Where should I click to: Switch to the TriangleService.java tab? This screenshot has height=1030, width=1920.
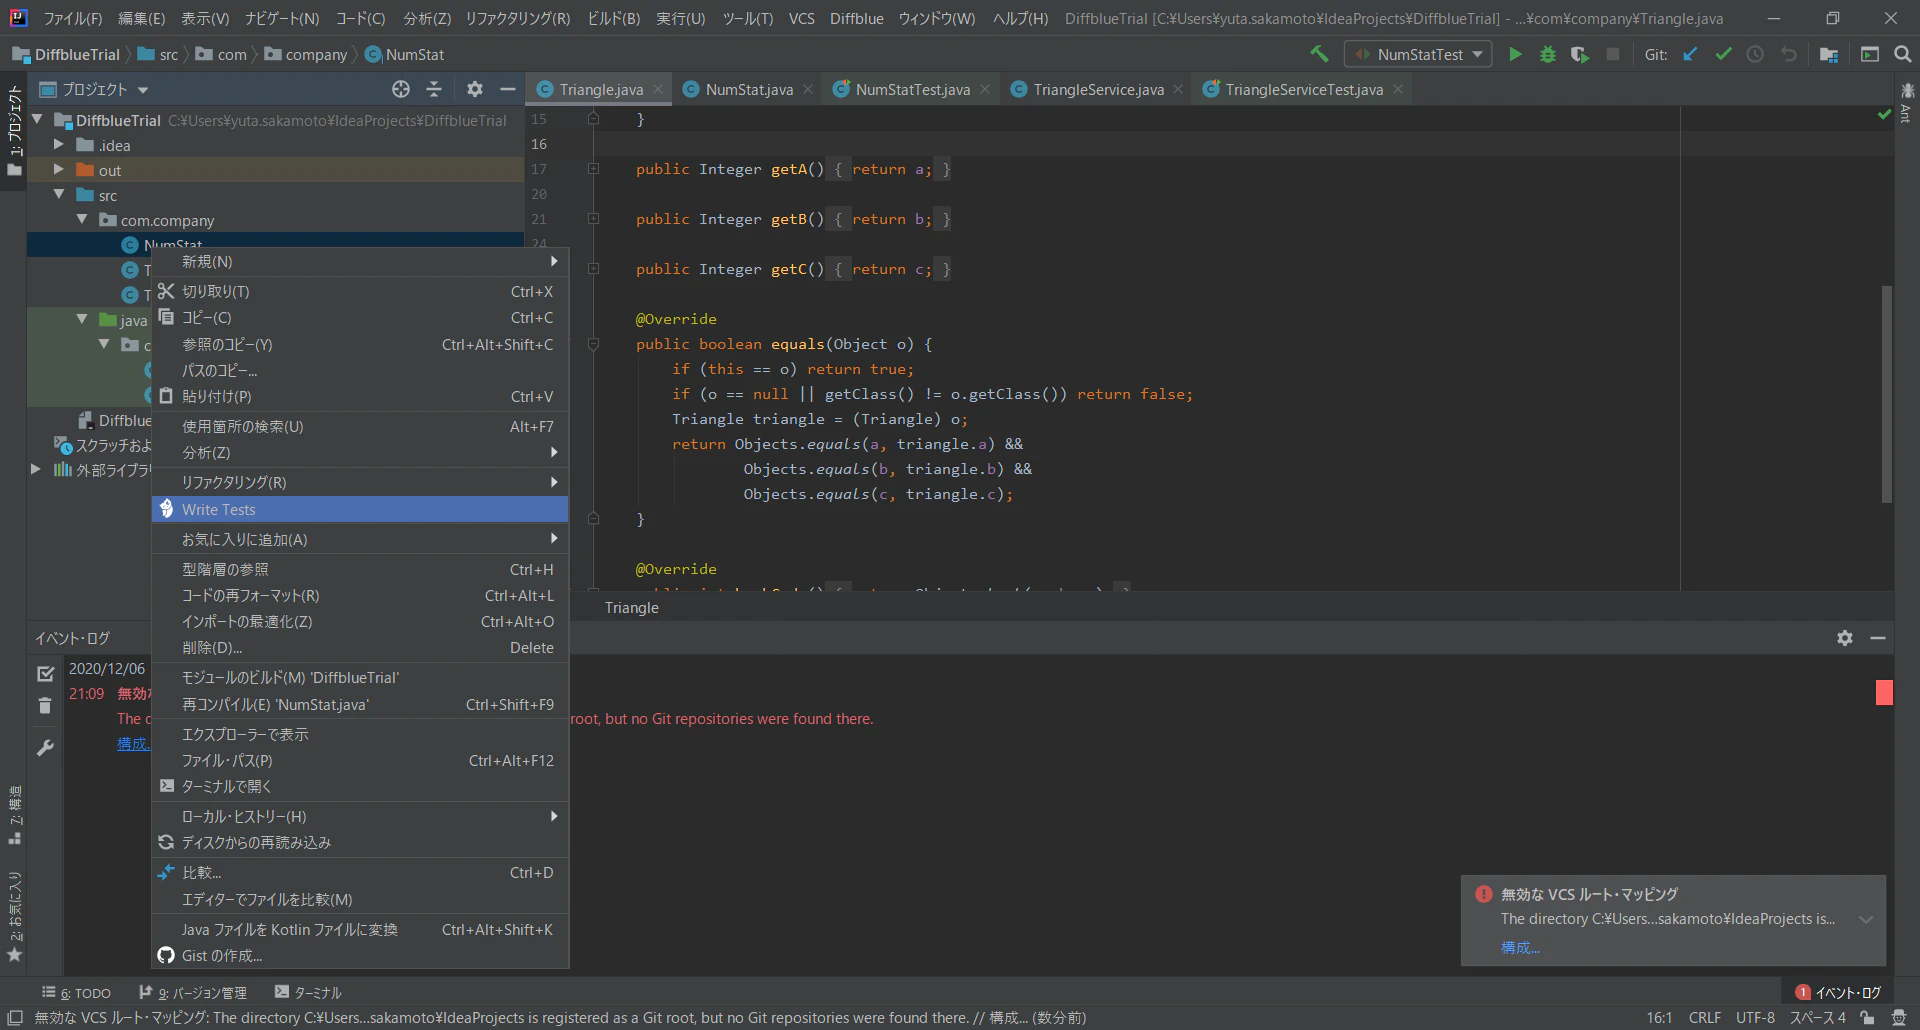pyautogui.click(x=1098, y=90)
